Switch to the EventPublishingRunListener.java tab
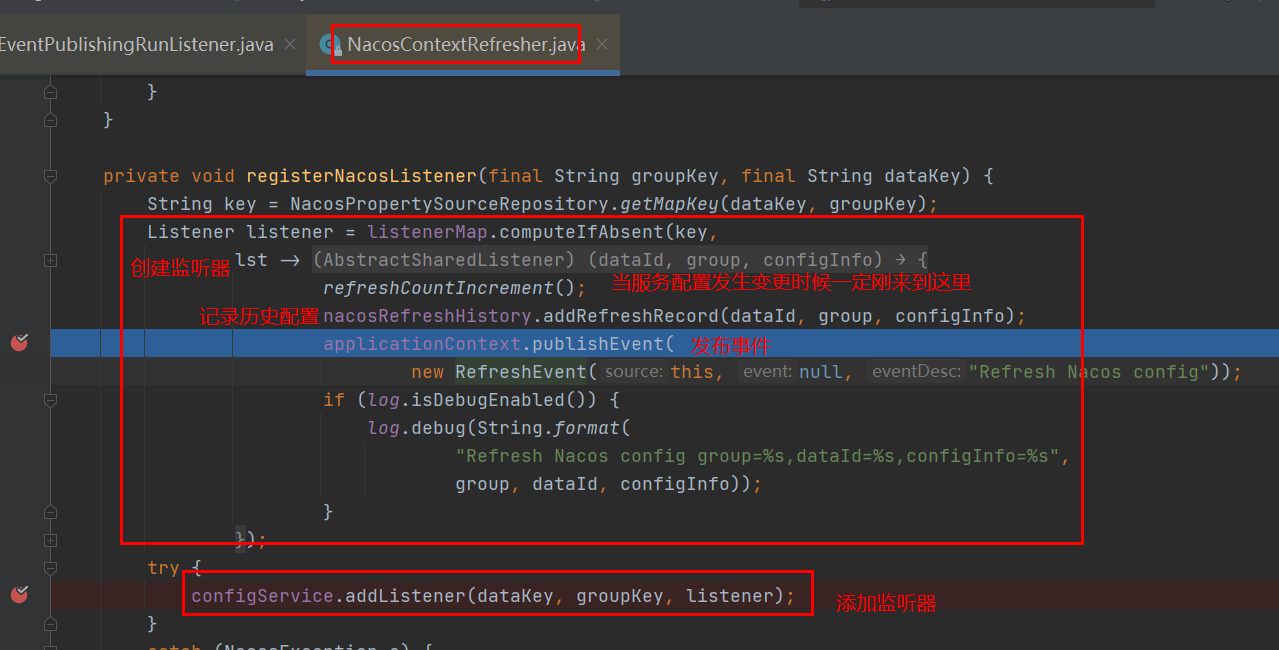This screenshot has height=650, width=1279. 137,45
